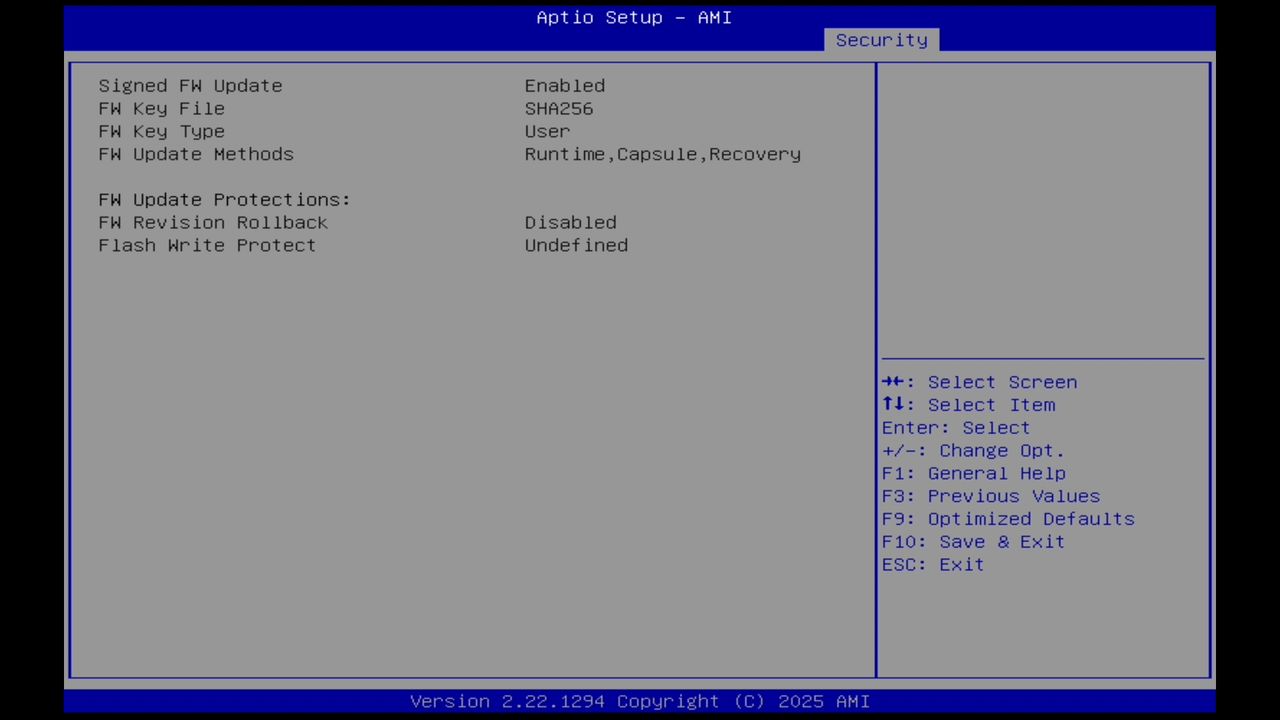Select the Signed FW Update setting
The height and width of the screenshot is (720, 1280).
(190, 86)
